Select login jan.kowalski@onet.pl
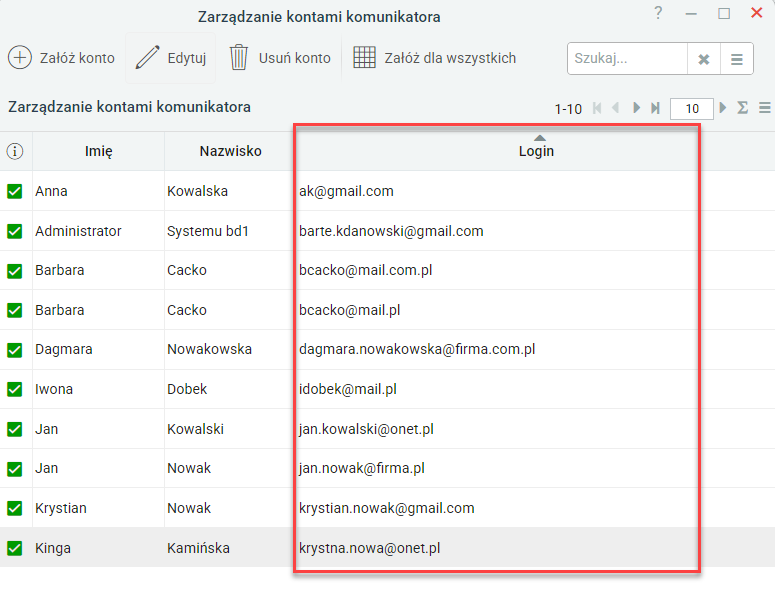The image size is (775, 589). click(x=366, y=429)
